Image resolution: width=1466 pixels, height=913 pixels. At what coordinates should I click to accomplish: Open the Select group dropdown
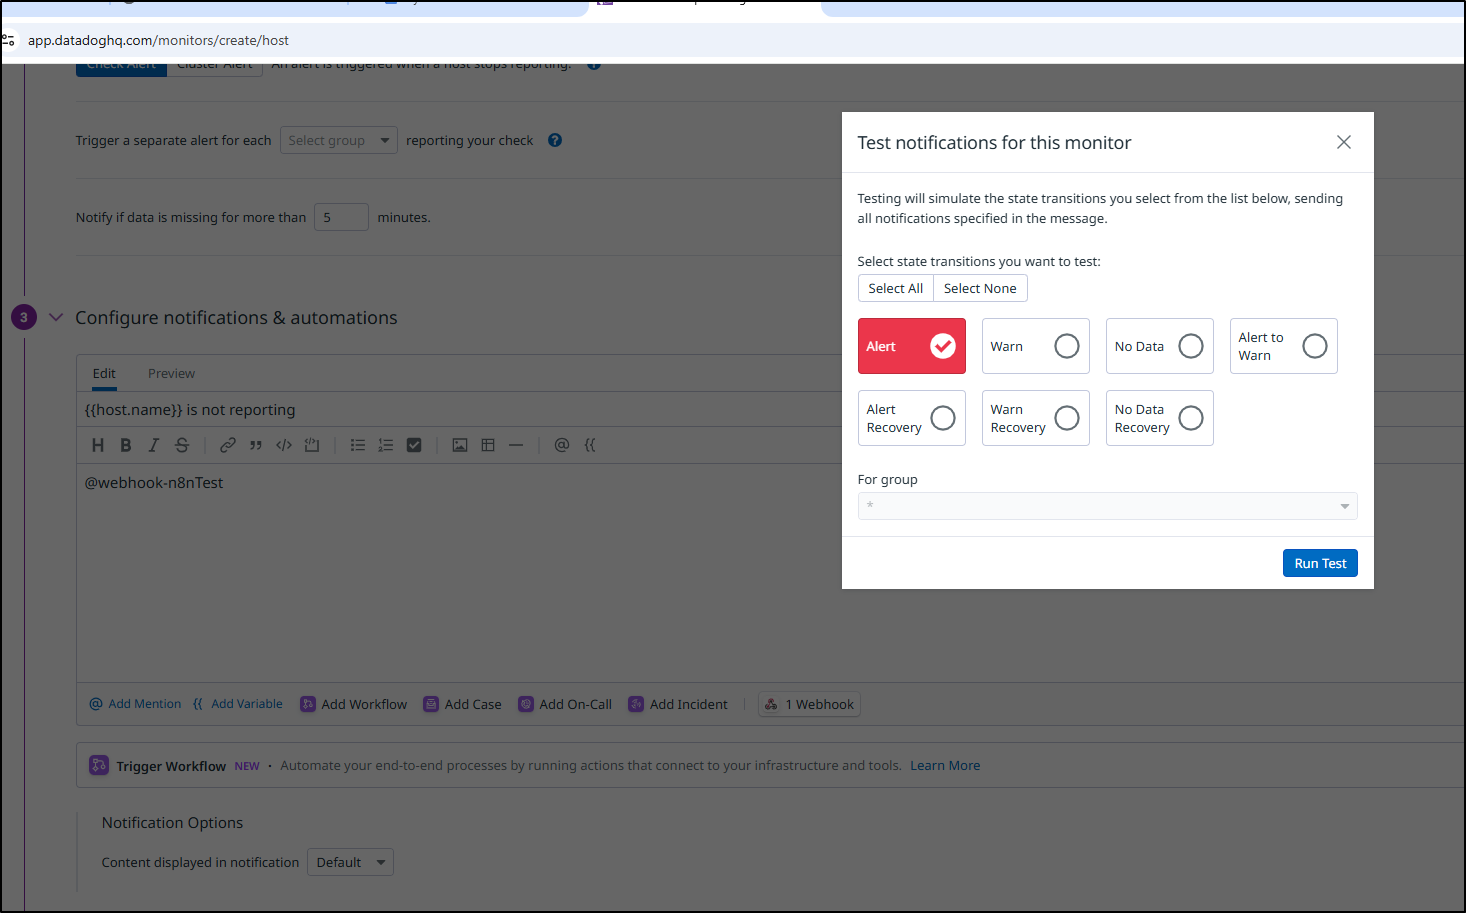click(339, 140)
